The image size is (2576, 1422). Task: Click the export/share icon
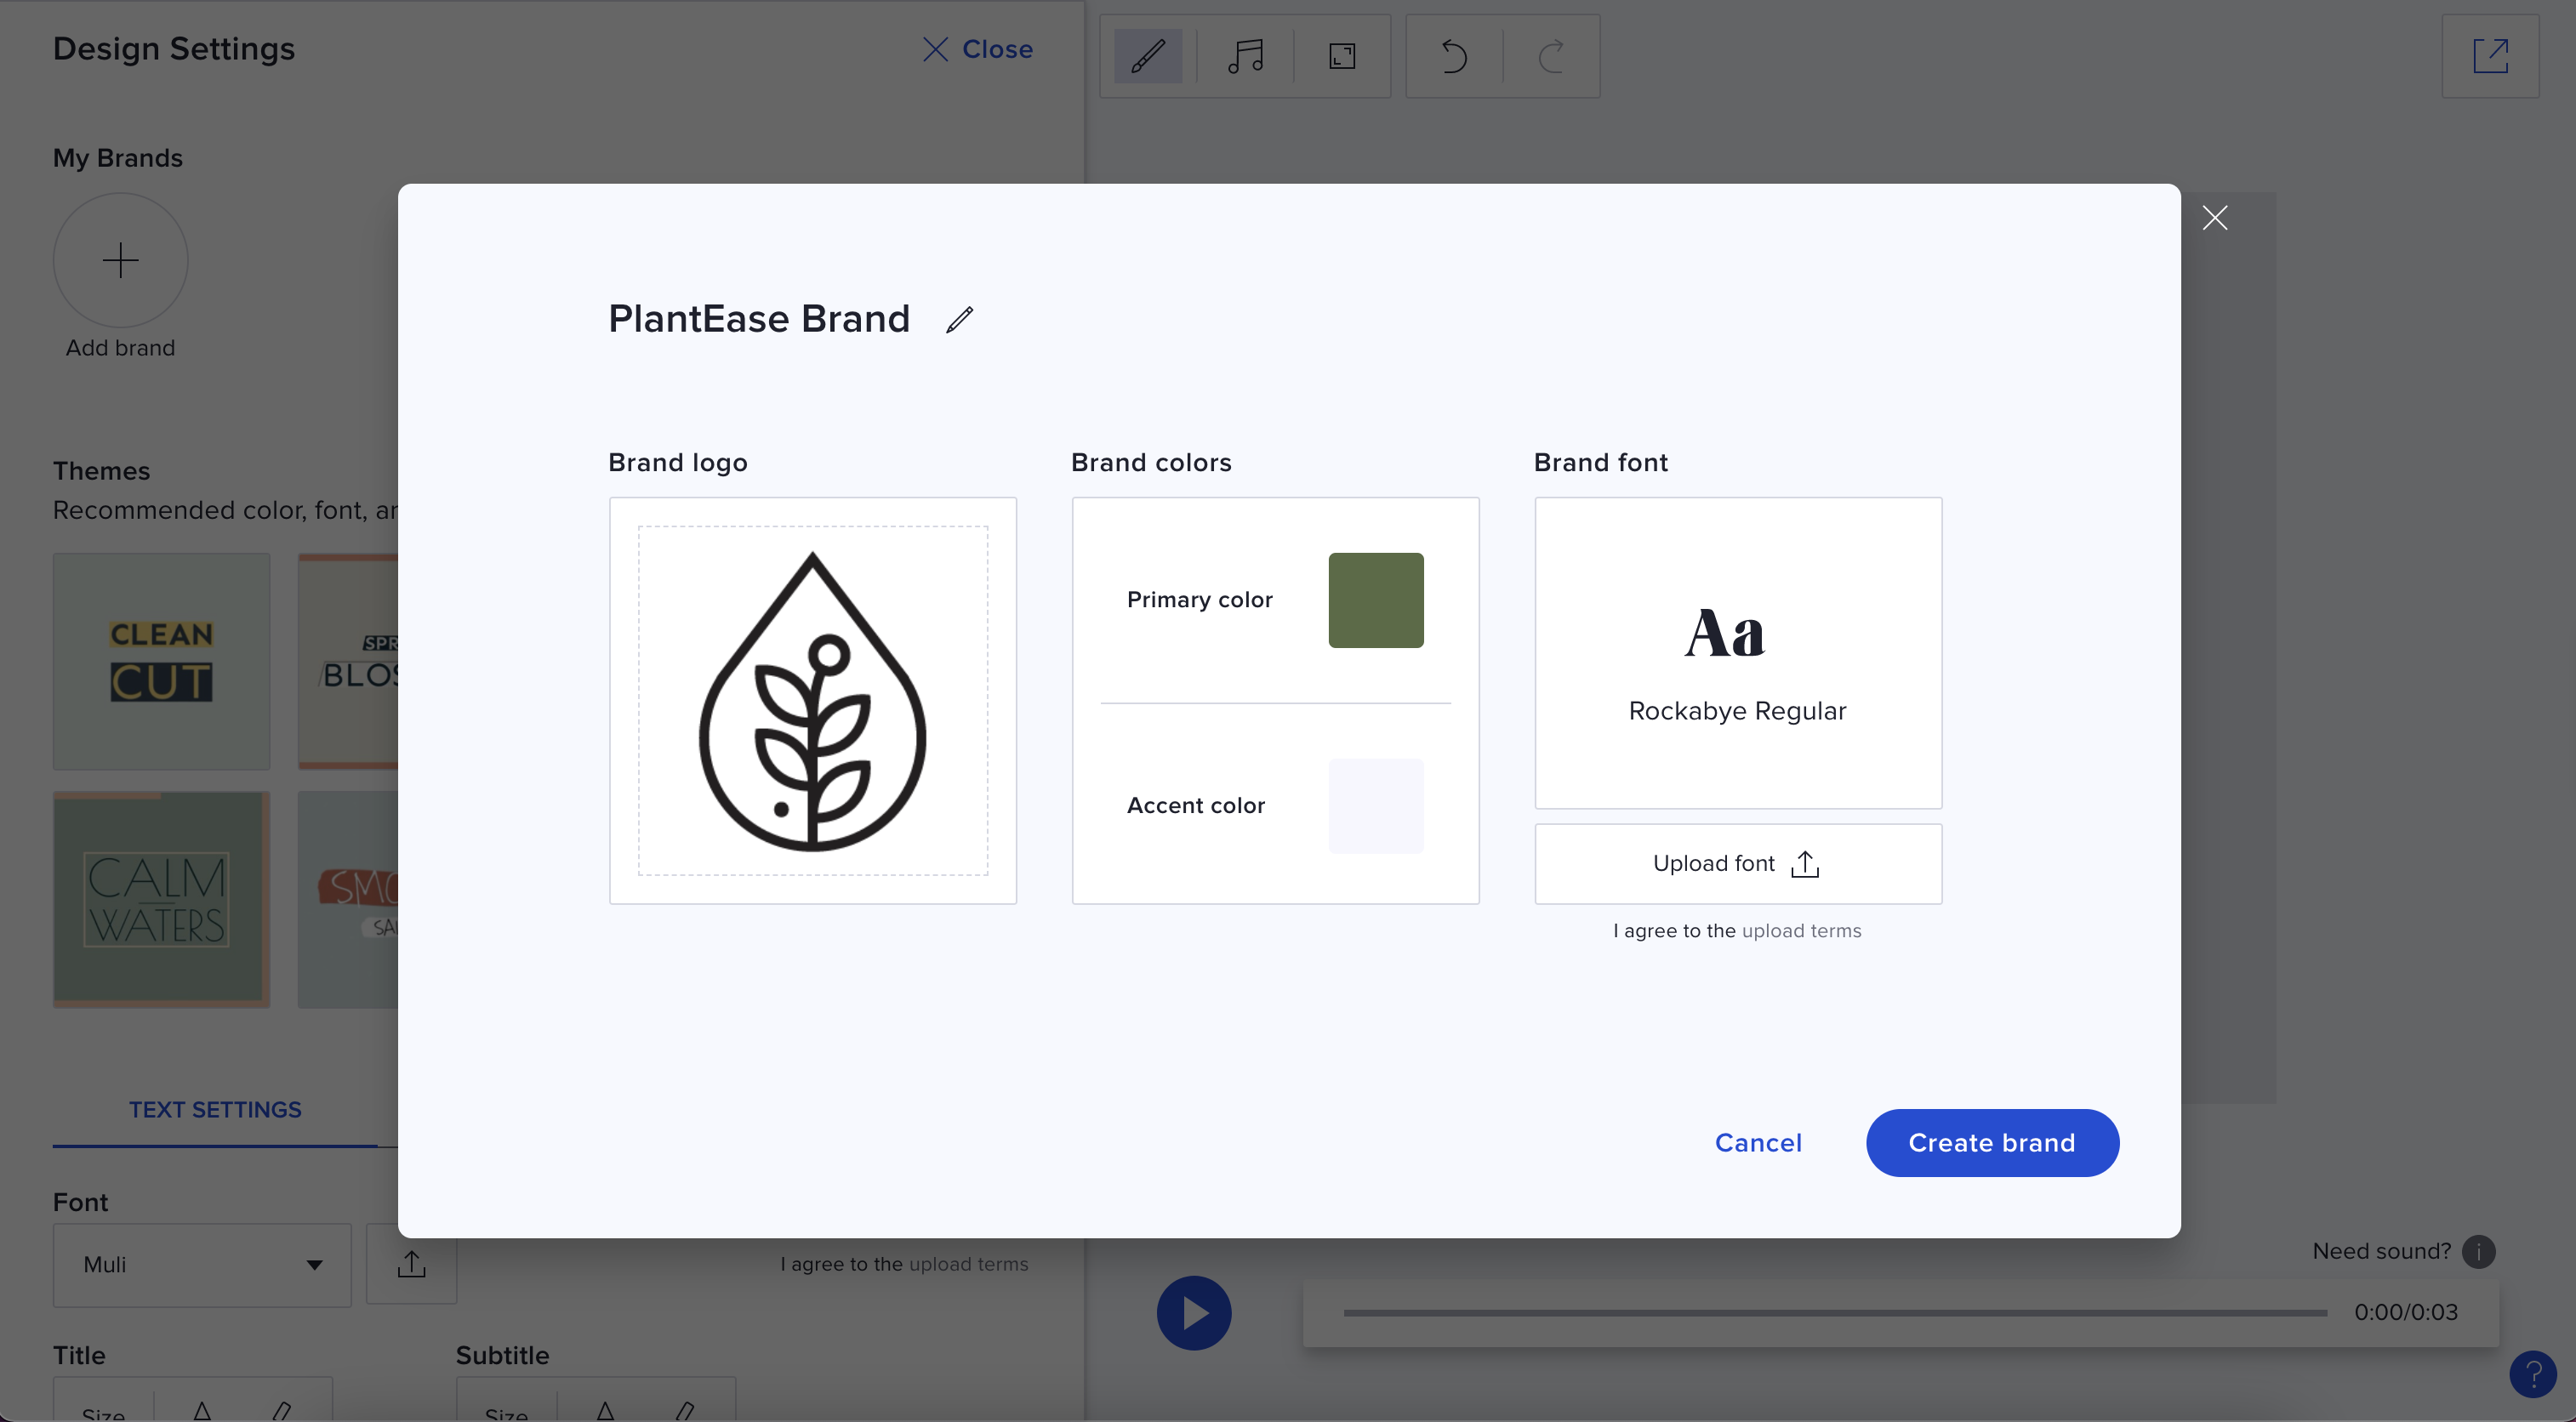click(2490, 54)
